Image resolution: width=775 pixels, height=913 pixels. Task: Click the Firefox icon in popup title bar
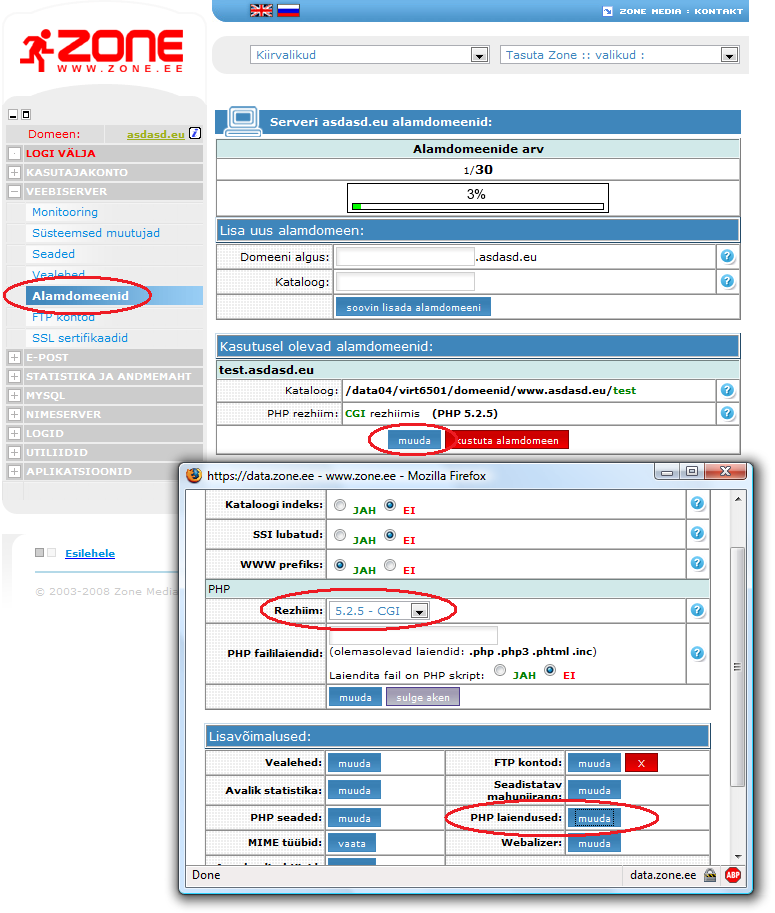coord(194,475)
